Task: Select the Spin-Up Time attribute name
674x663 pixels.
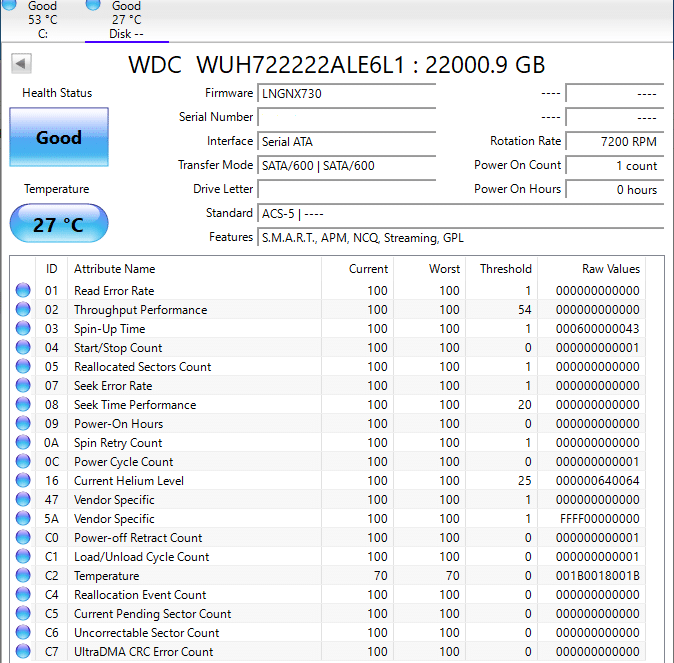Action: tap(110, 329)
